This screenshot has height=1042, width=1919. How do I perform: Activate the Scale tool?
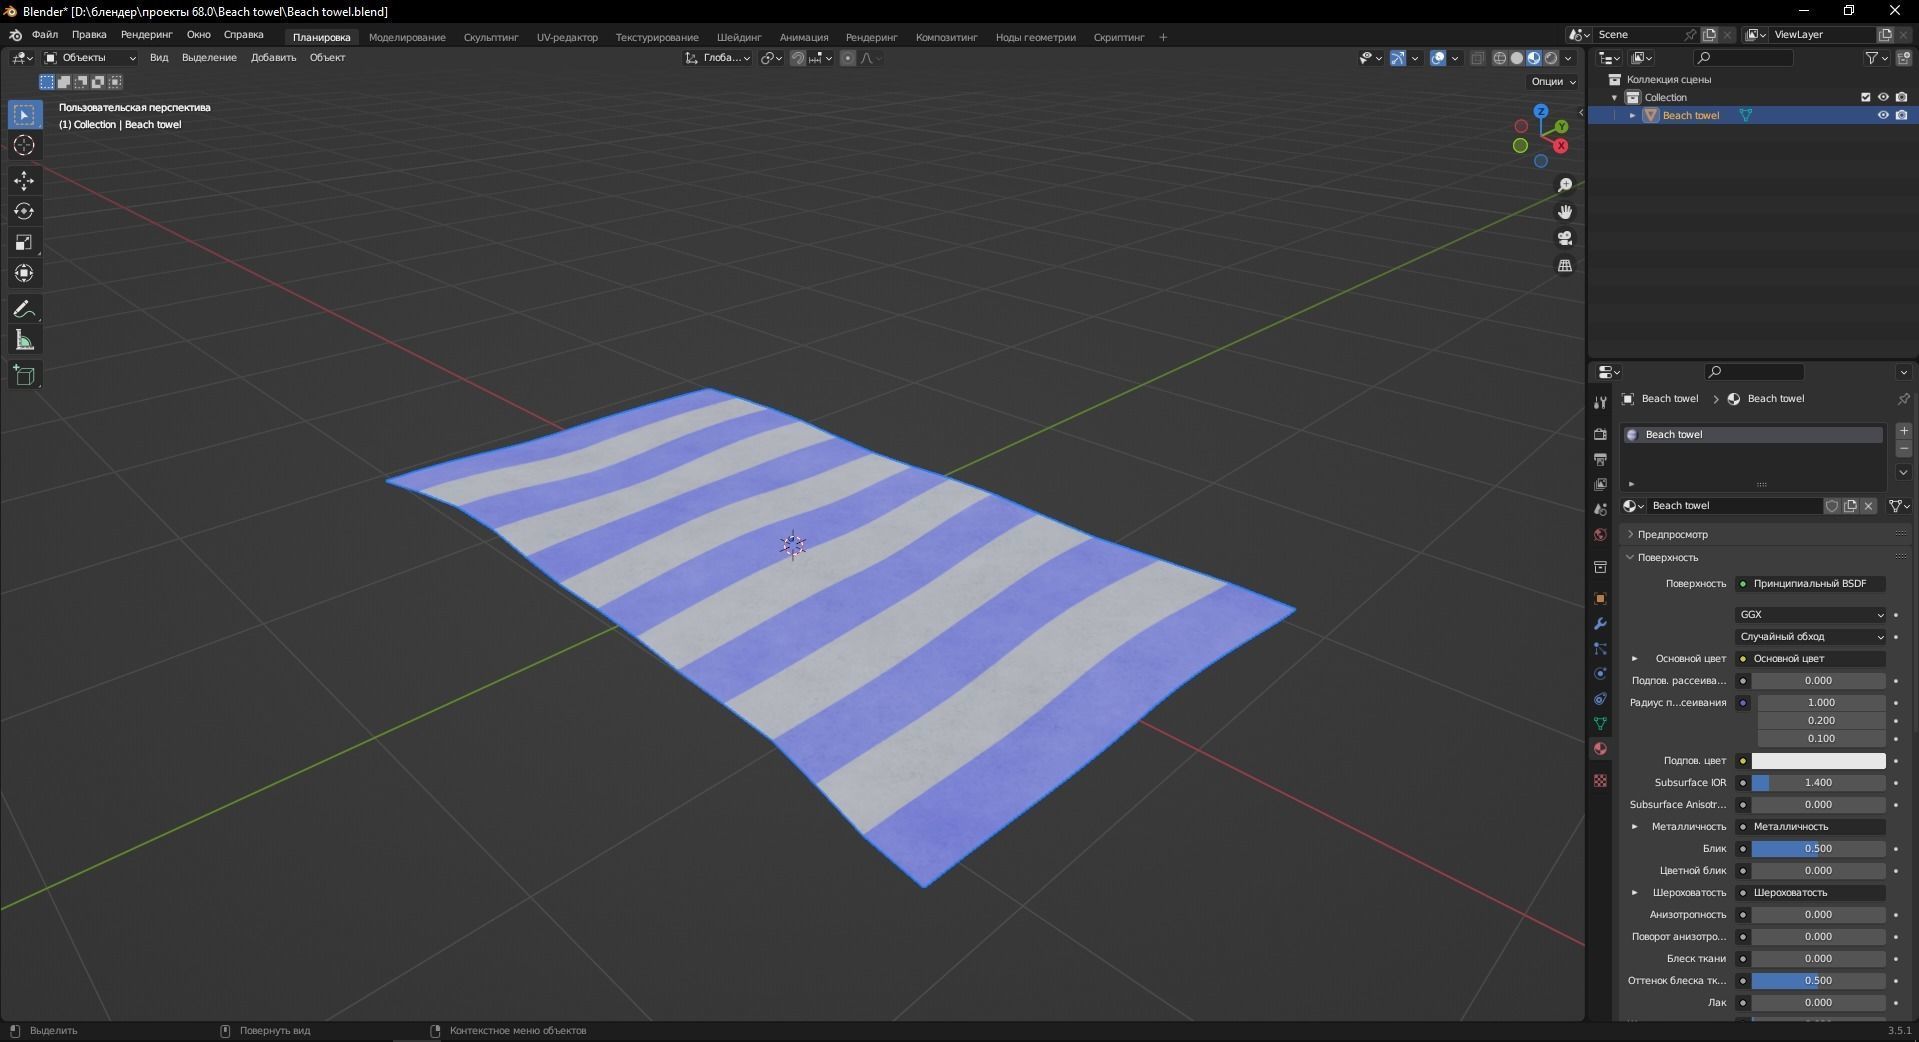(x=24, y=242)
